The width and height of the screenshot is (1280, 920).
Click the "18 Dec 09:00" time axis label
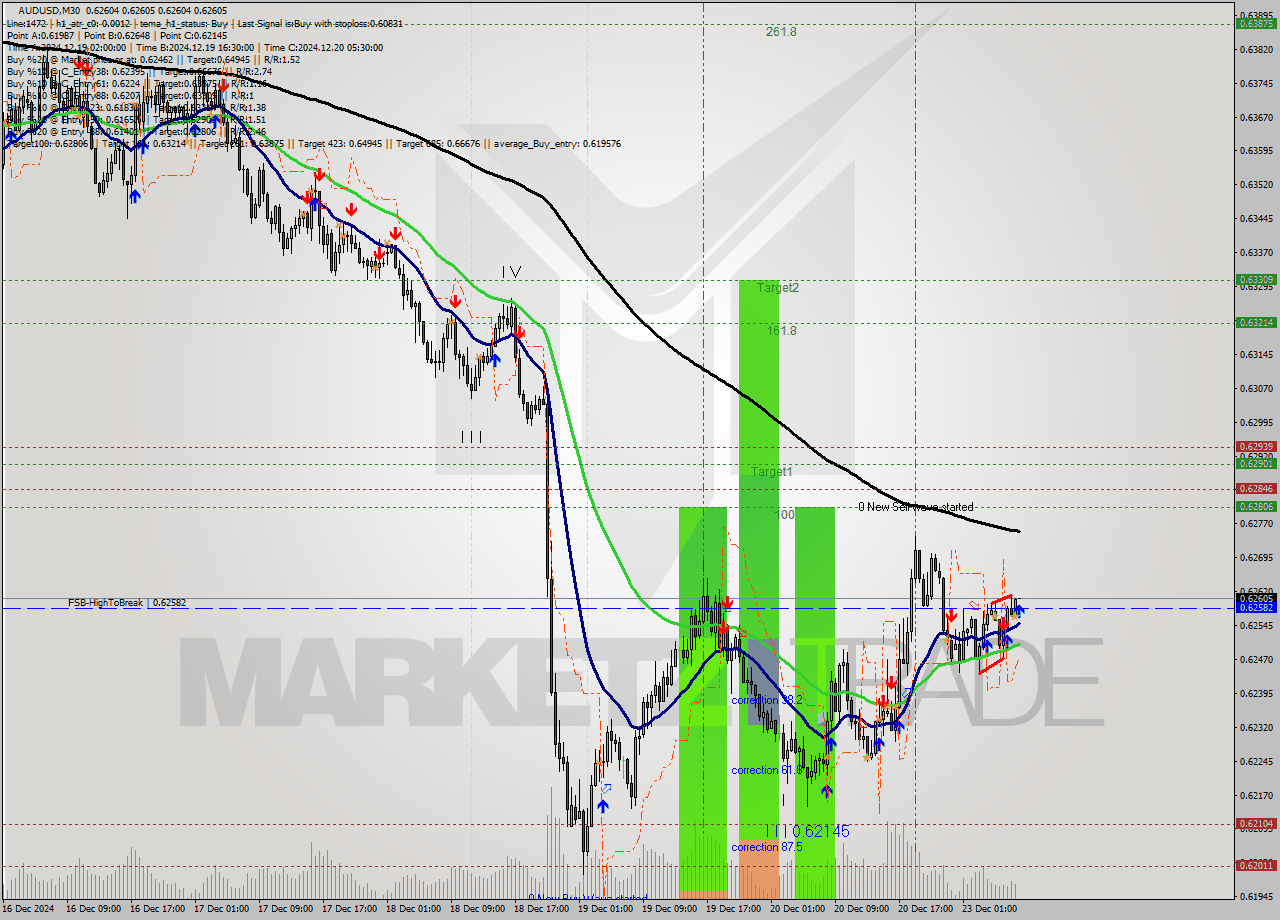click(479, 909)
